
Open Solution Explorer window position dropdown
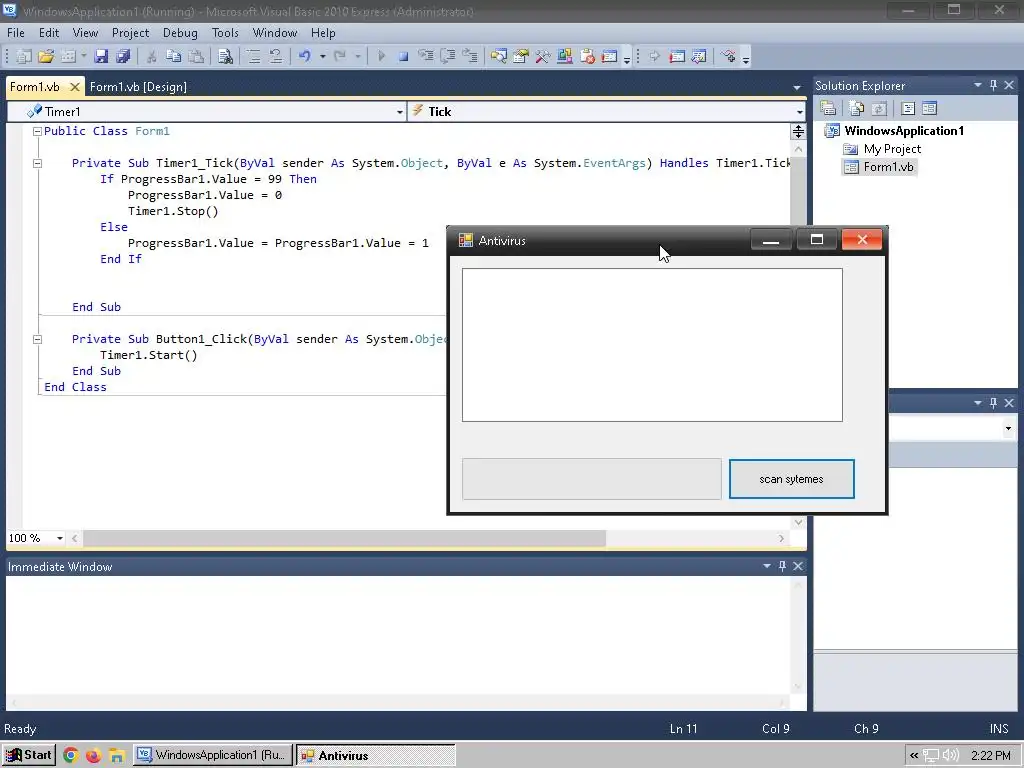pos(978,86)
